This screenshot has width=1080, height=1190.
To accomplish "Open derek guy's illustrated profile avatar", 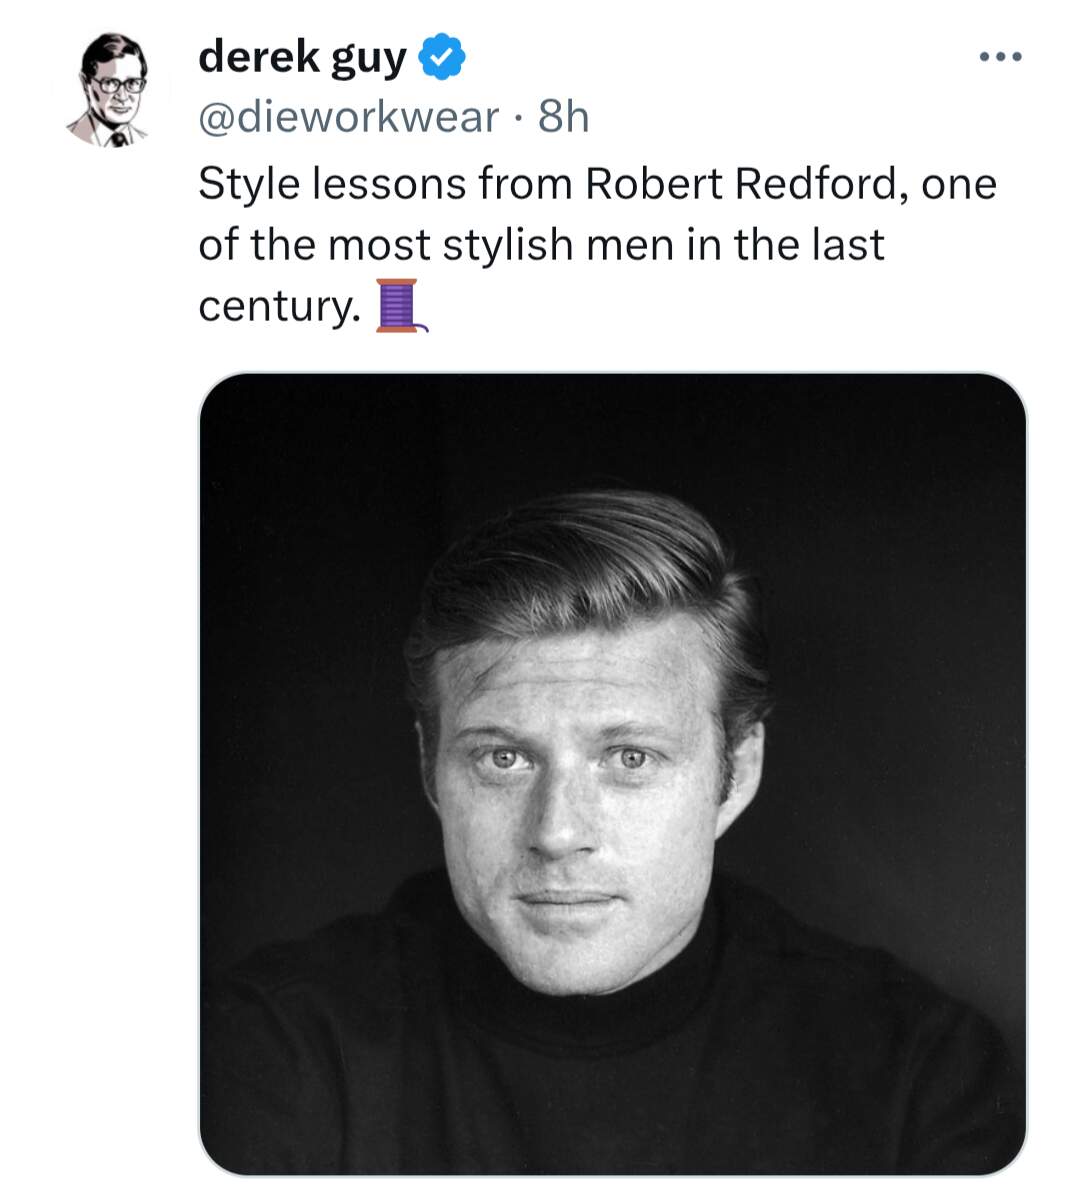I will pyautogui.click(x=111, y=90).
